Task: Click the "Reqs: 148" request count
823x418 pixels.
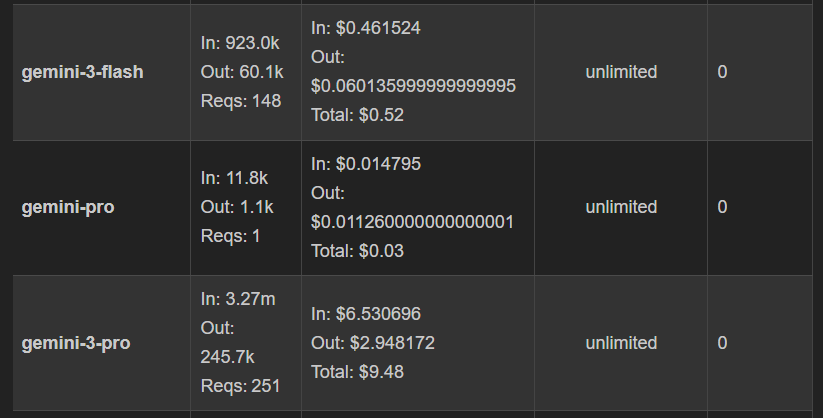Action: [241, 100]
